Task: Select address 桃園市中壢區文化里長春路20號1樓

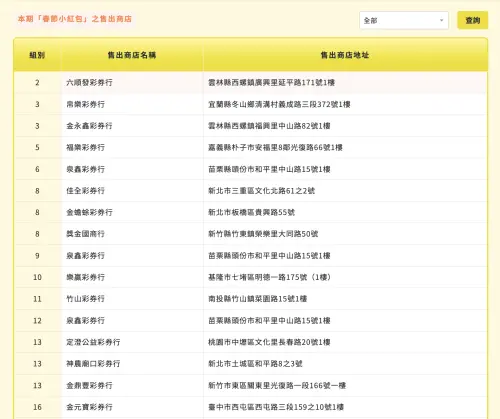Action: pyautogui.click(x=269, y=342)
